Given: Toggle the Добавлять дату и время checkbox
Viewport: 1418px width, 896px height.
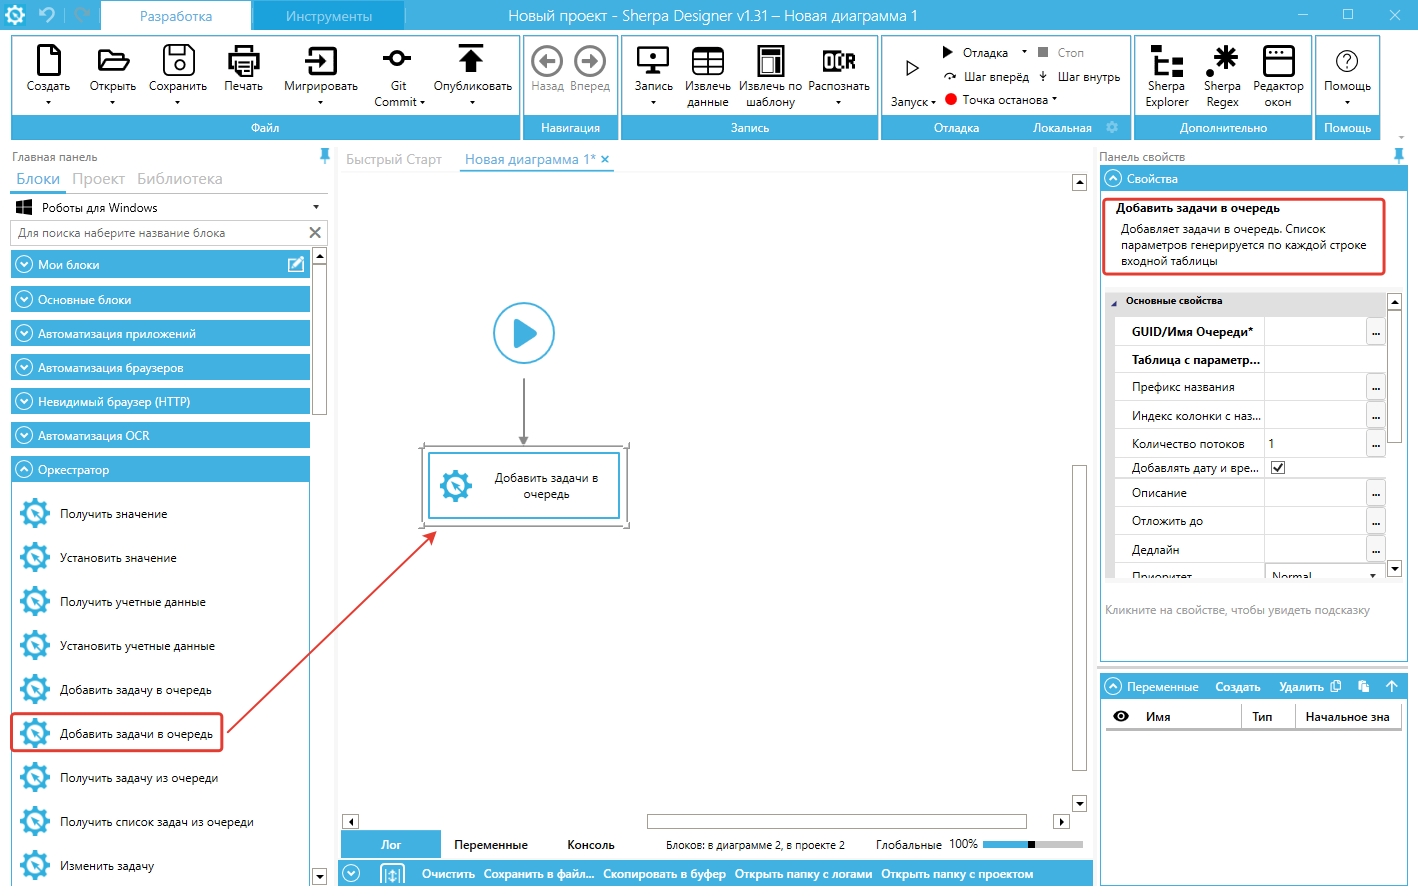Looking at the screenshot, I should (1277, 467).
